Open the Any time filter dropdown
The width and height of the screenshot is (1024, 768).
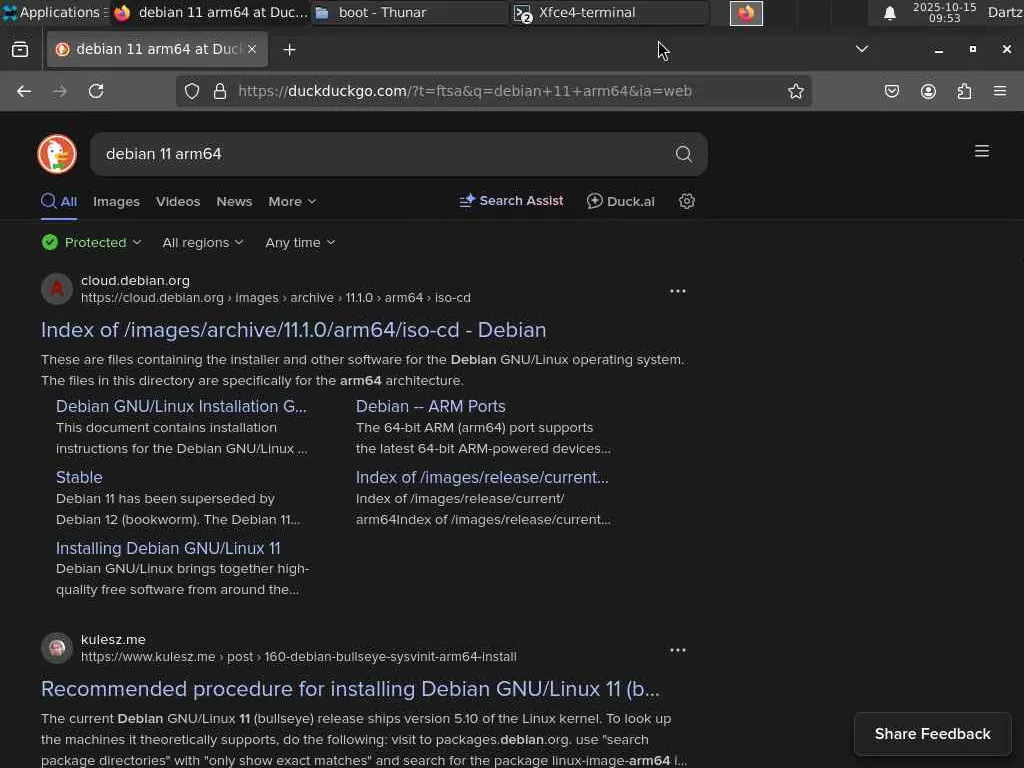click(300, 243)
